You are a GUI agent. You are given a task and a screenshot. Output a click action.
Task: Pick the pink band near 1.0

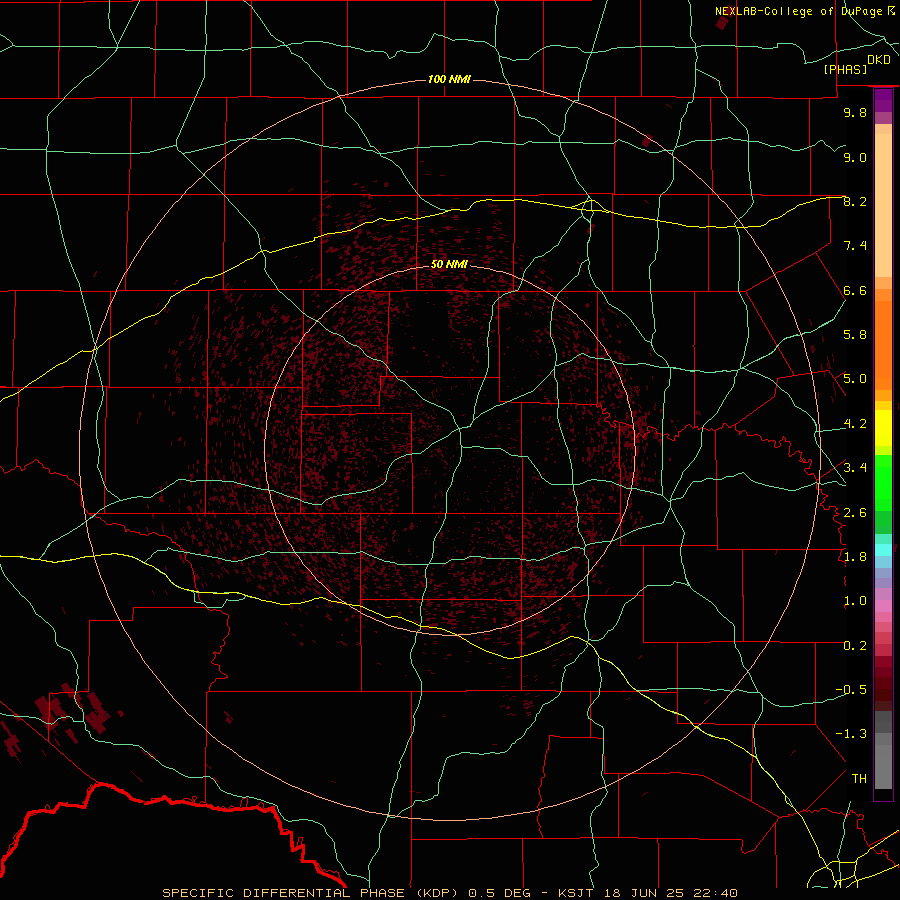(883, 606)
